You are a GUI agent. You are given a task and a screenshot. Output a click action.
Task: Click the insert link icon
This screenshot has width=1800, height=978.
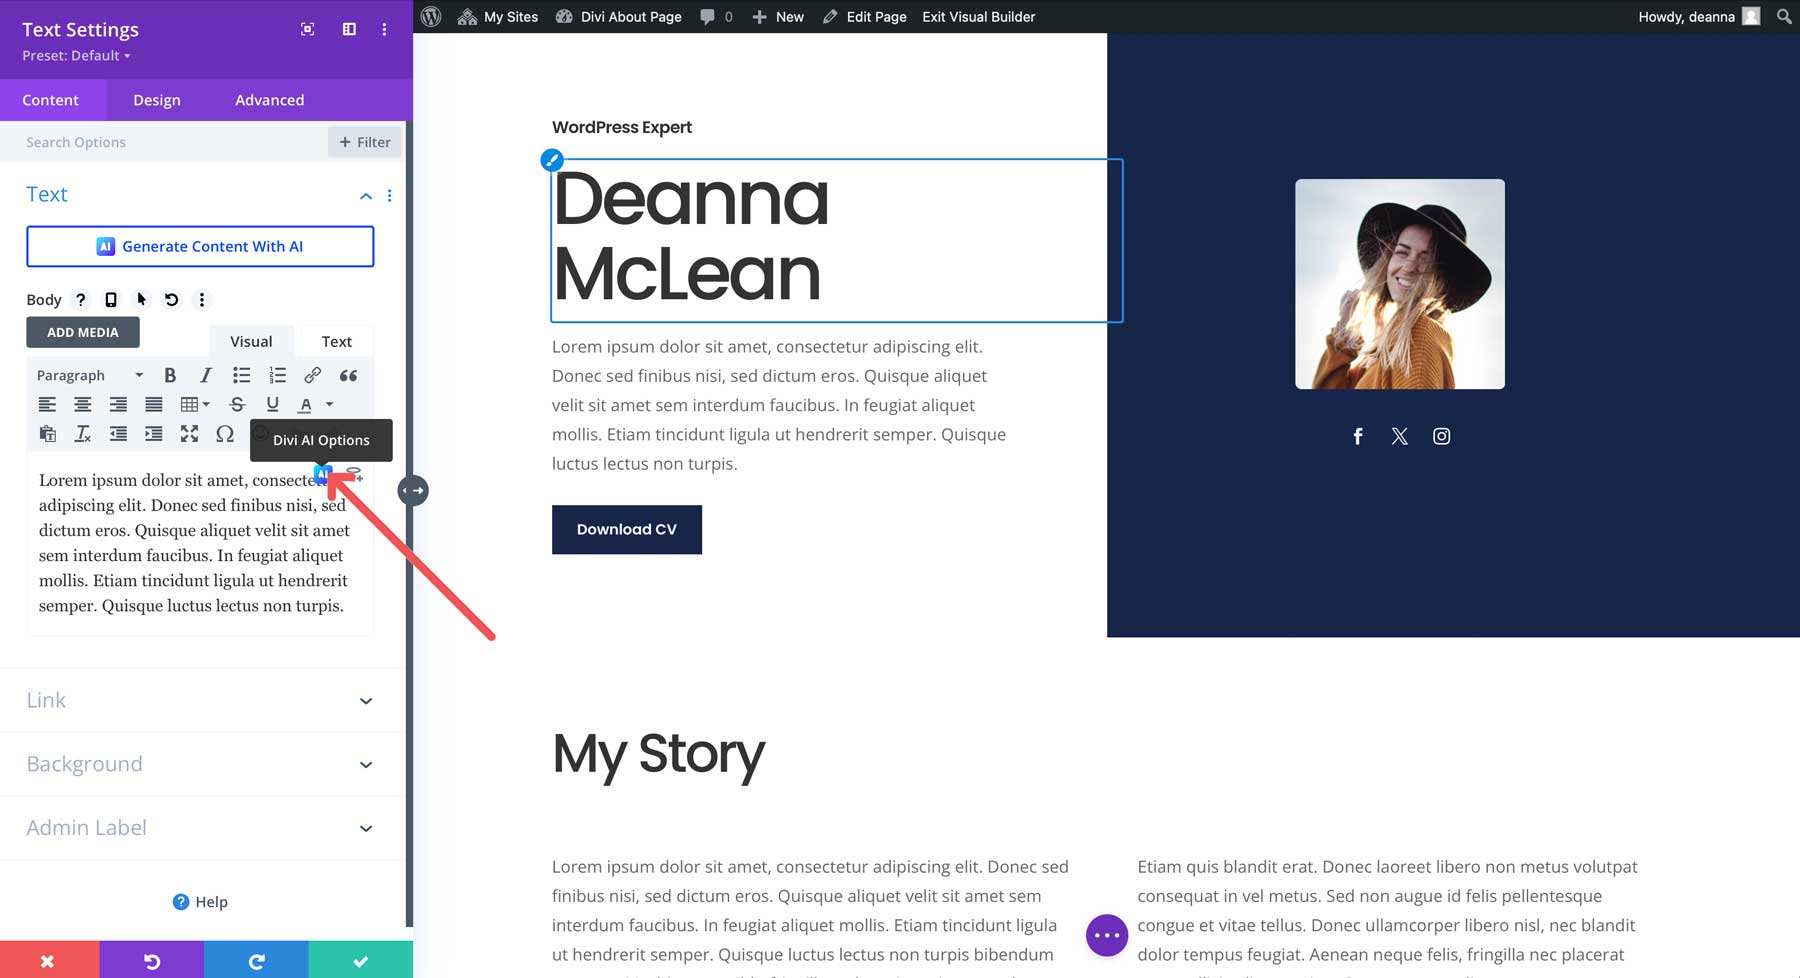(312, 375)
